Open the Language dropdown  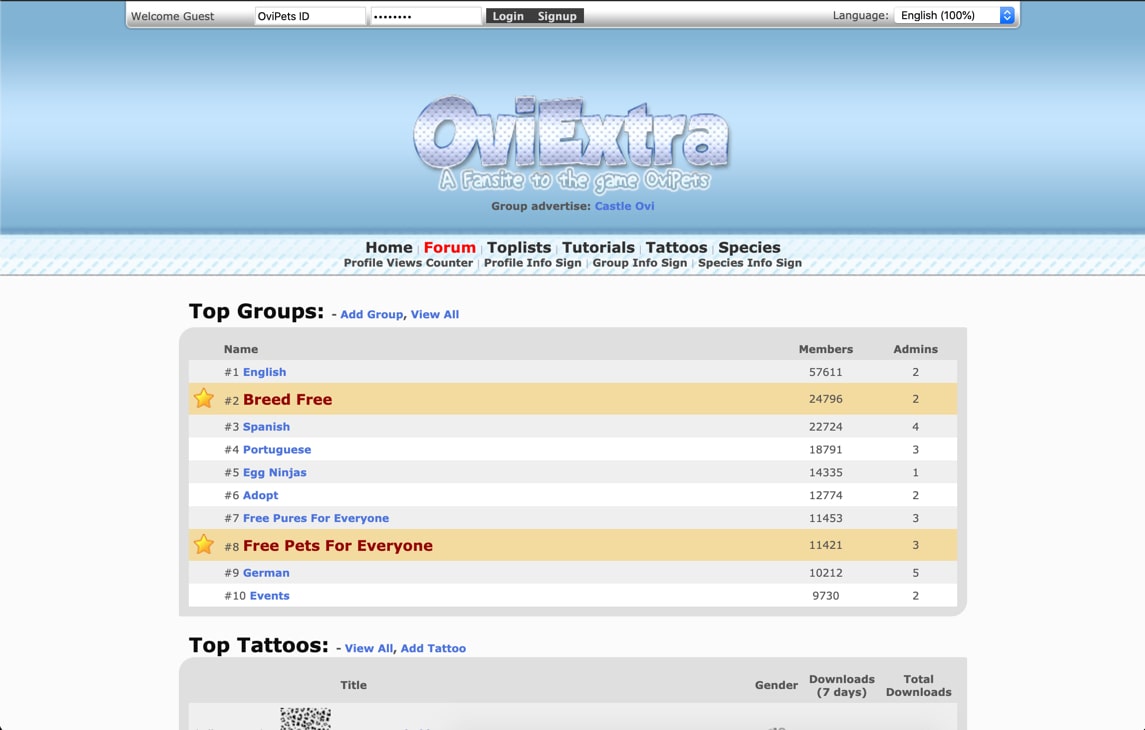point(955,15)
